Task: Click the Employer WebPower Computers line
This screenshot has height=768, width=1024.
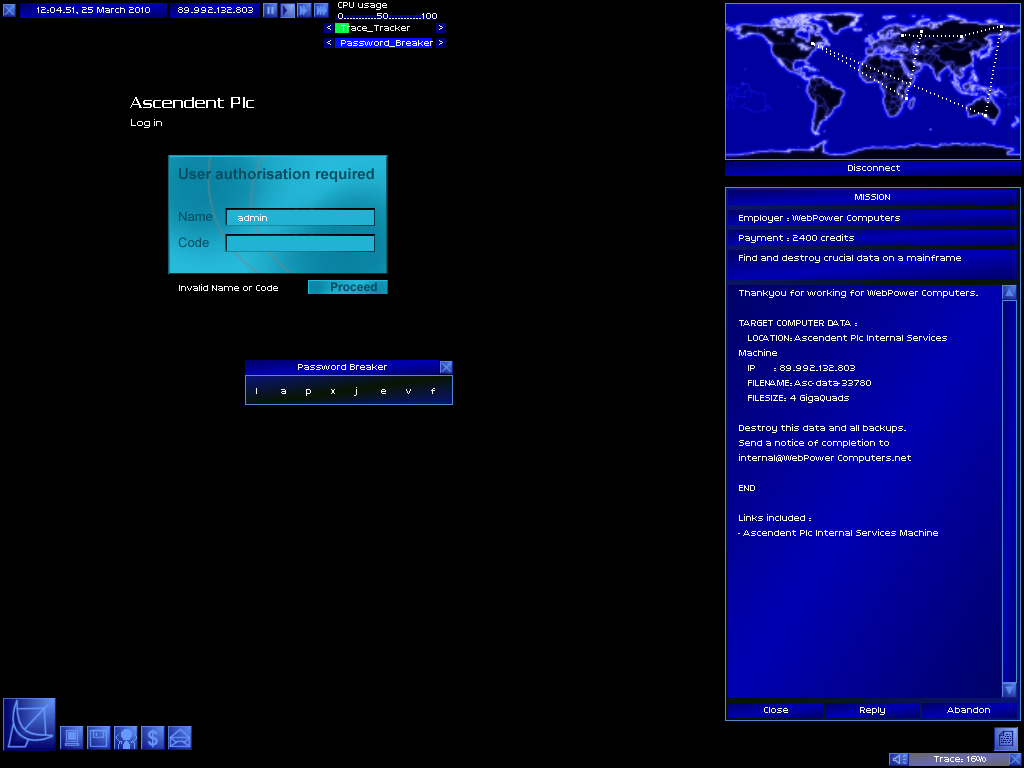Action: click(872, 218)
